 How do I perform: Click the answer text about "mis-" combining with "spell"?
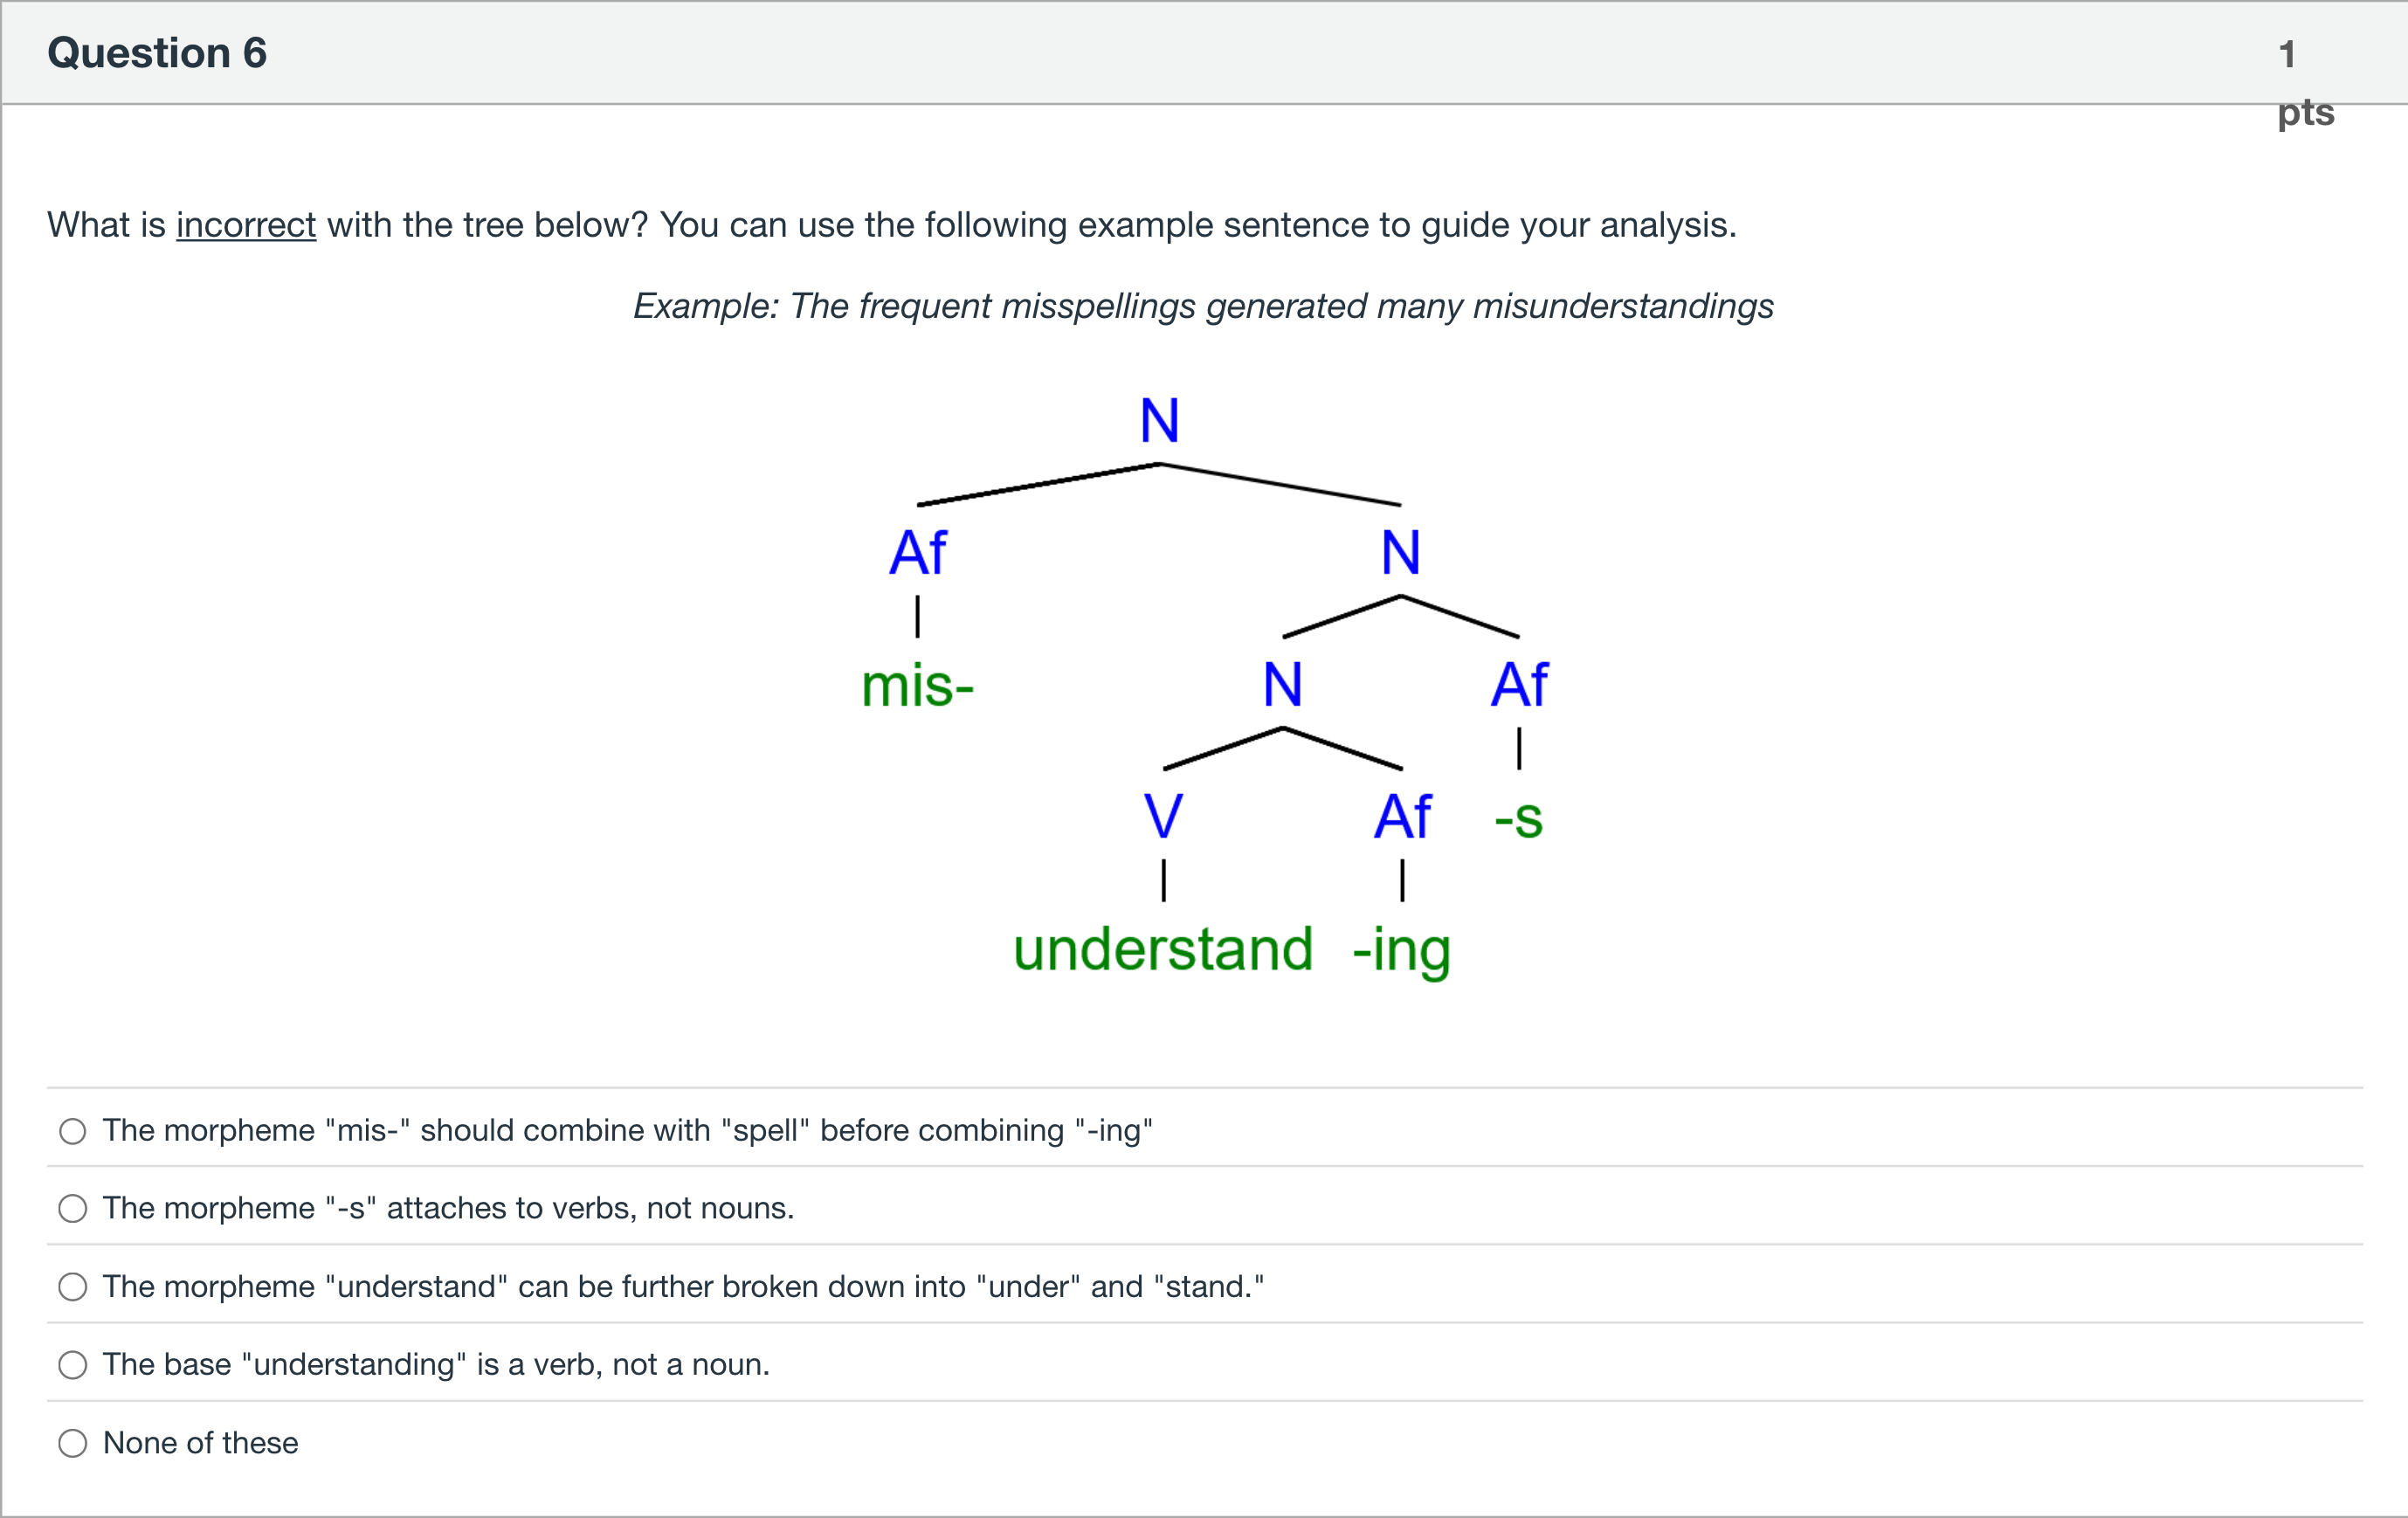pyautogui.click(x=628, y=1131)
